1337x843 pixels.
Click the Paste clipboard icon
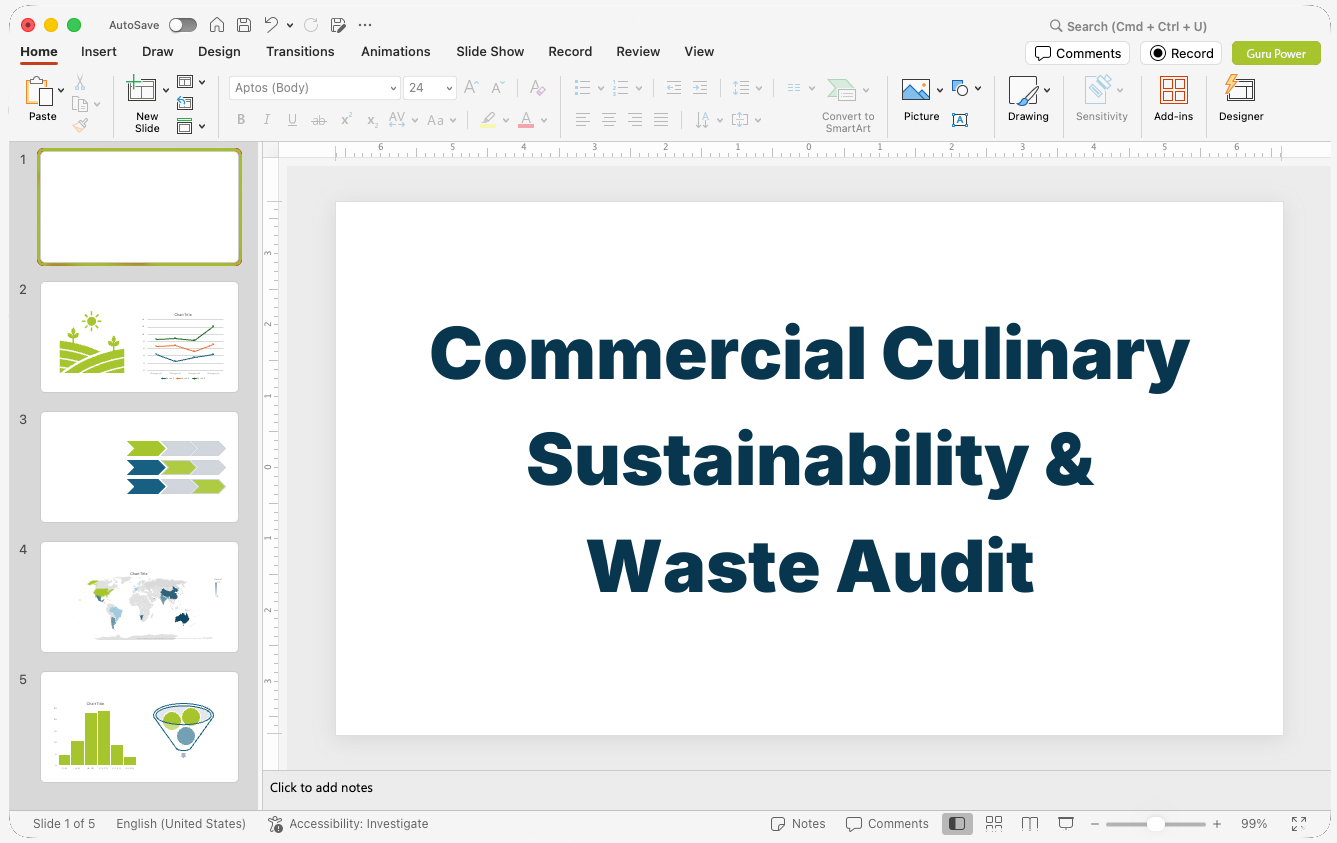39,92
